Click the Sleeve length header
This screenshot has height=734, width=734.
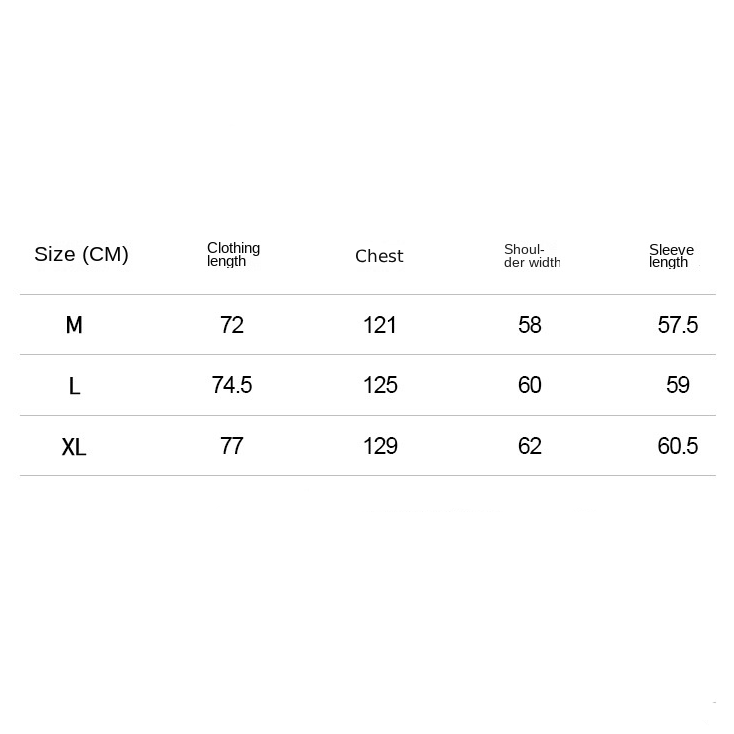click(671, 256)
